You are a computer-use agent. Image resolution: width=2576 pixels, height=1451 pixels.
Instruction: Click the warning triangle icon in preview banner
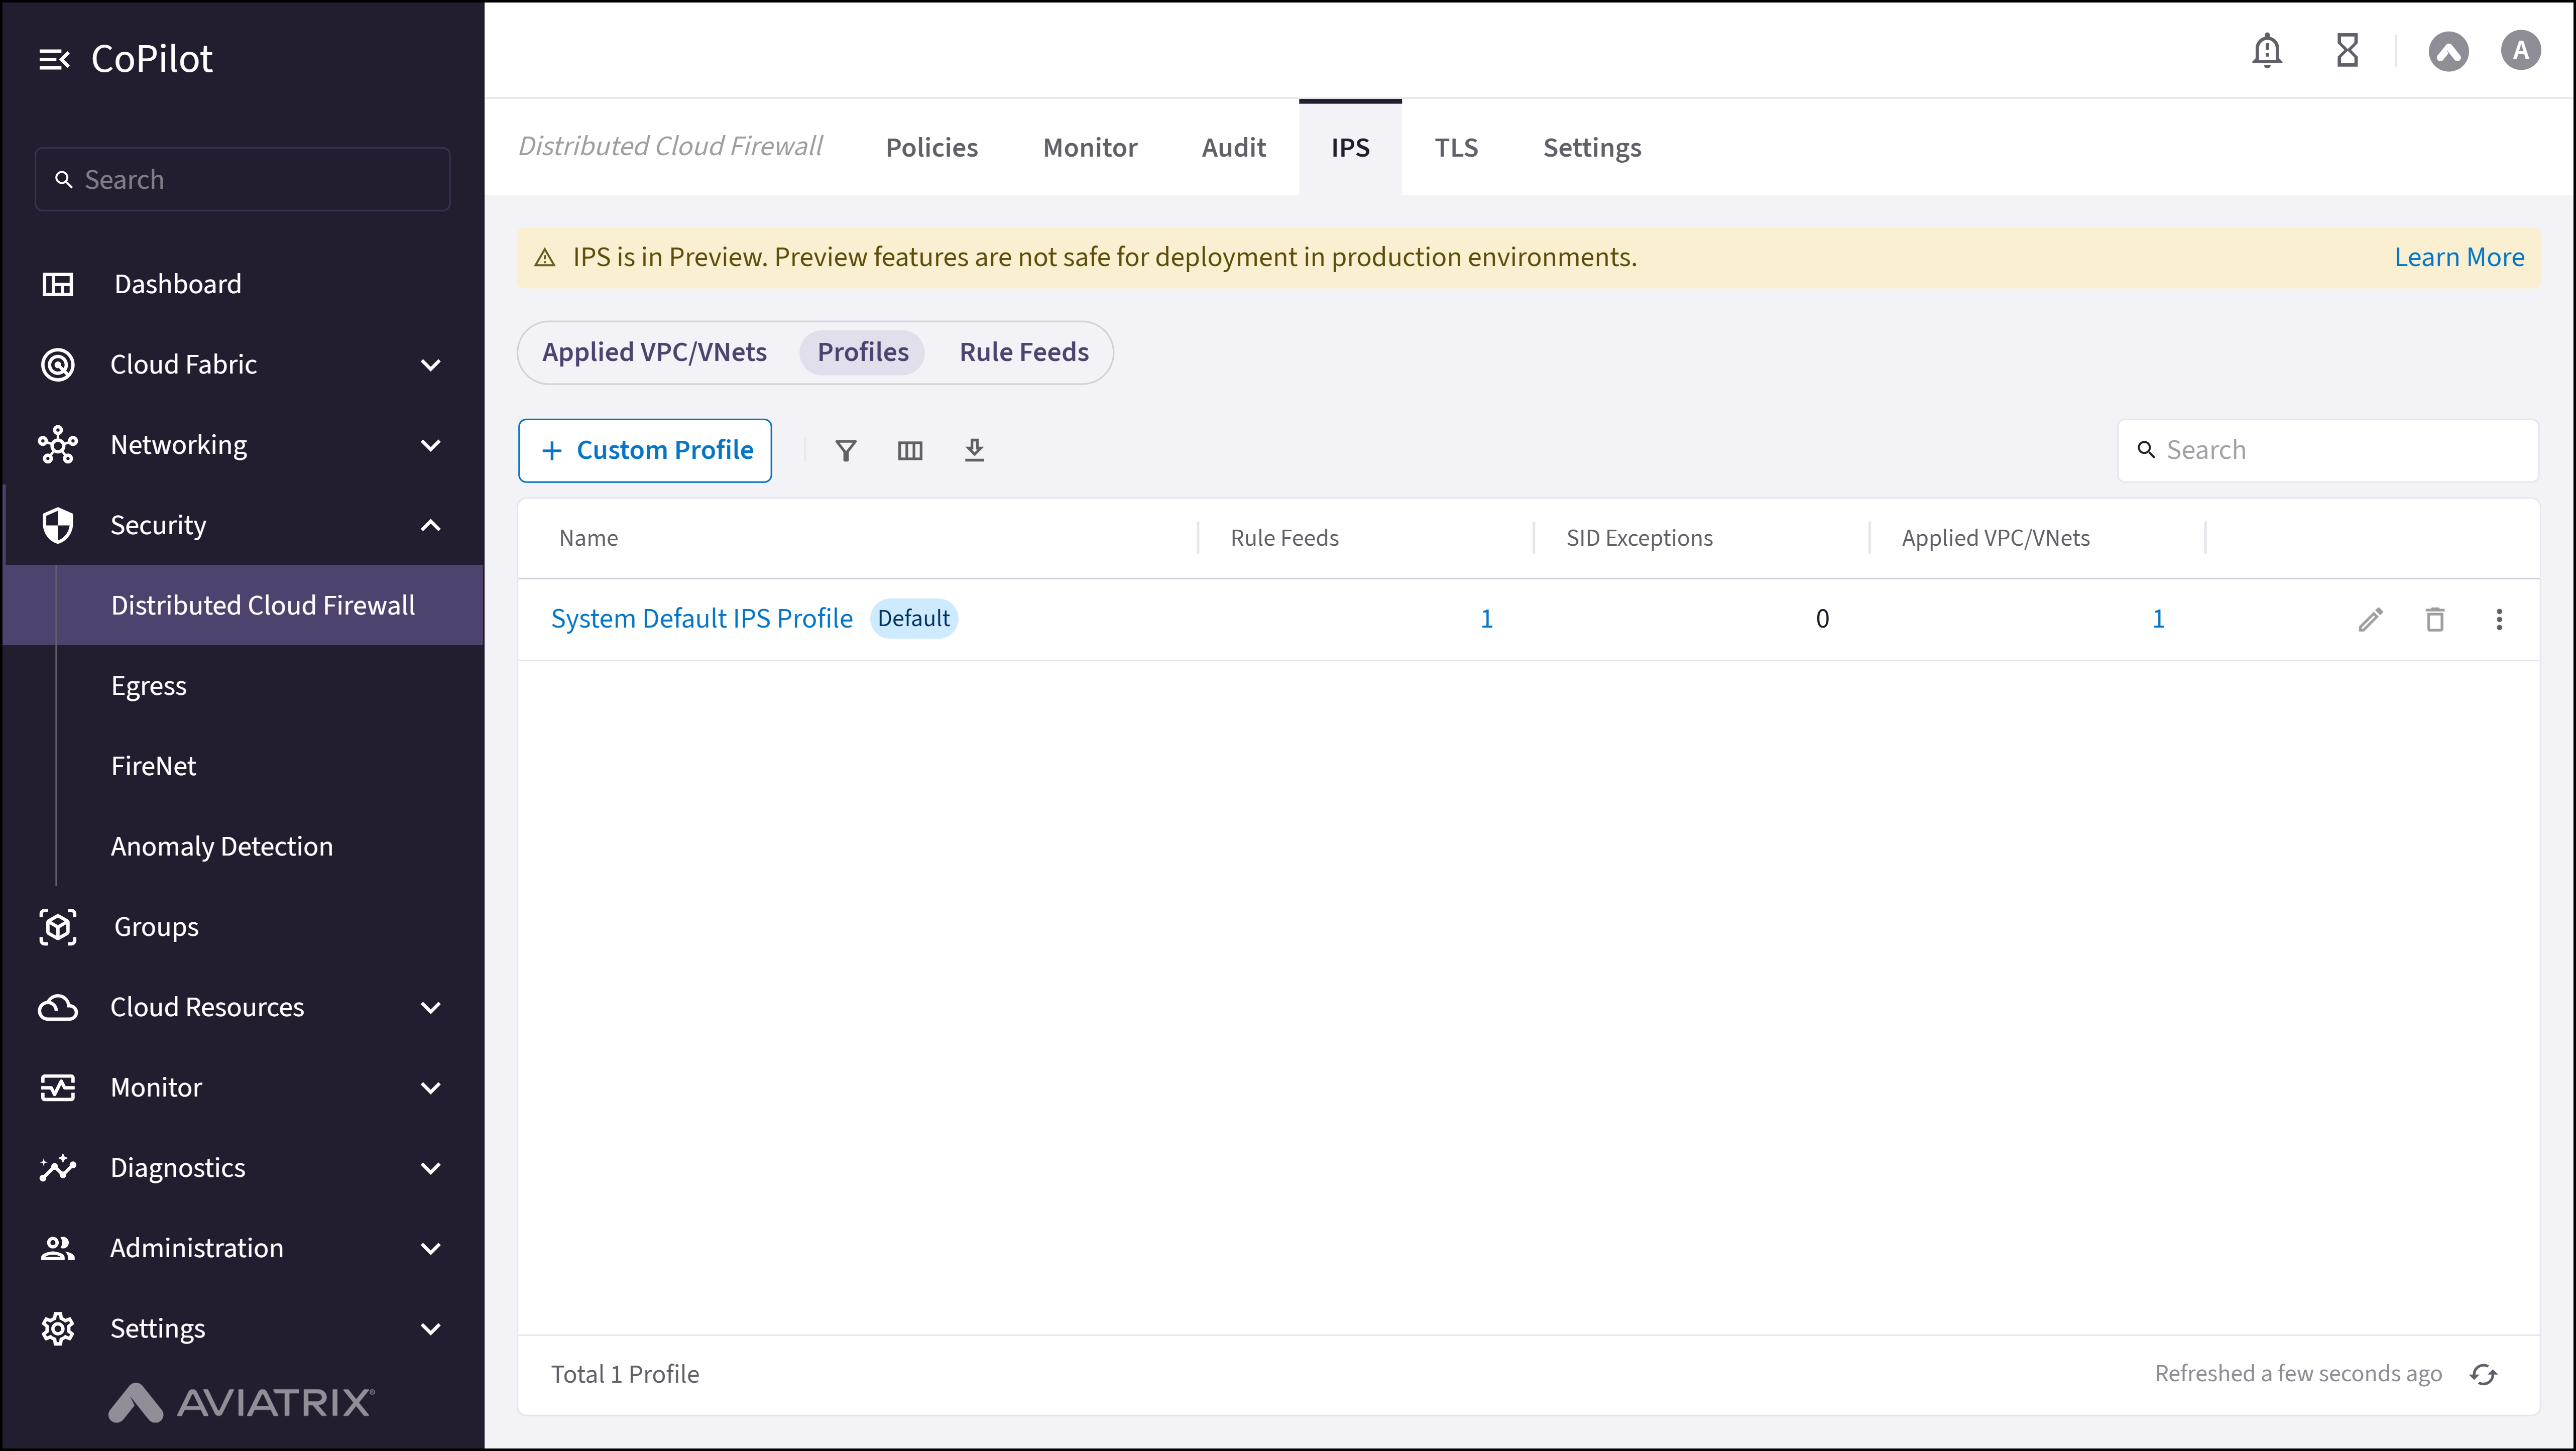(545, 258)
